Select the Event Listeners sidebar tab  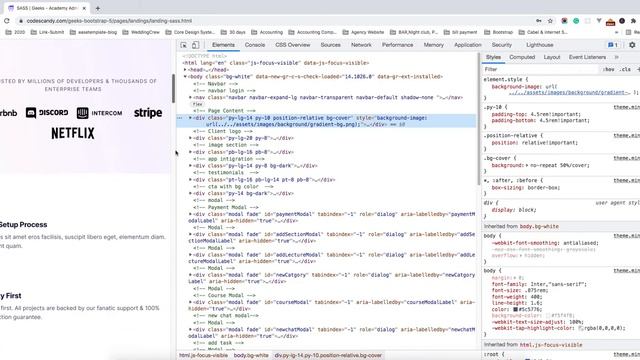click(x=587, y=57)
